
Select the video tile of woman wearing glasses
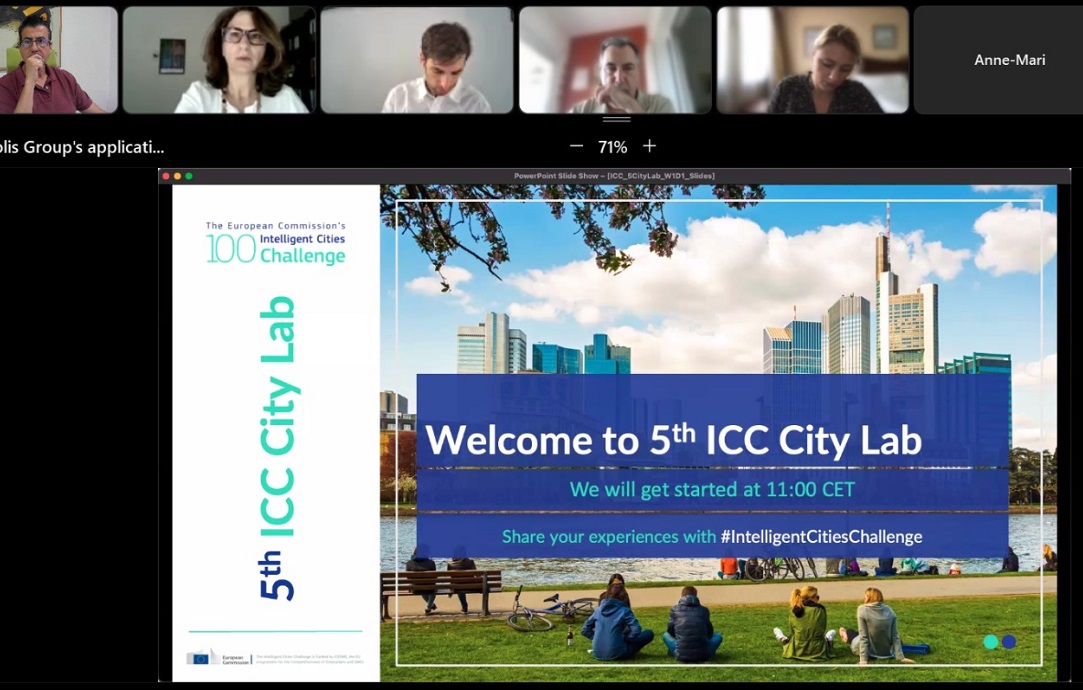pos(219,60)
